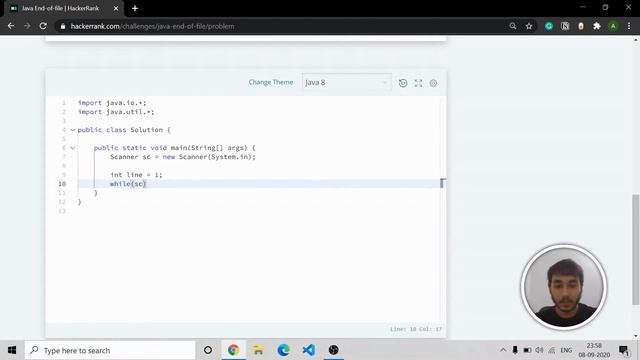Screen dimensions: 640x360
Task: Switch to Chrome in the taskbar
Action: click(233, 350)
